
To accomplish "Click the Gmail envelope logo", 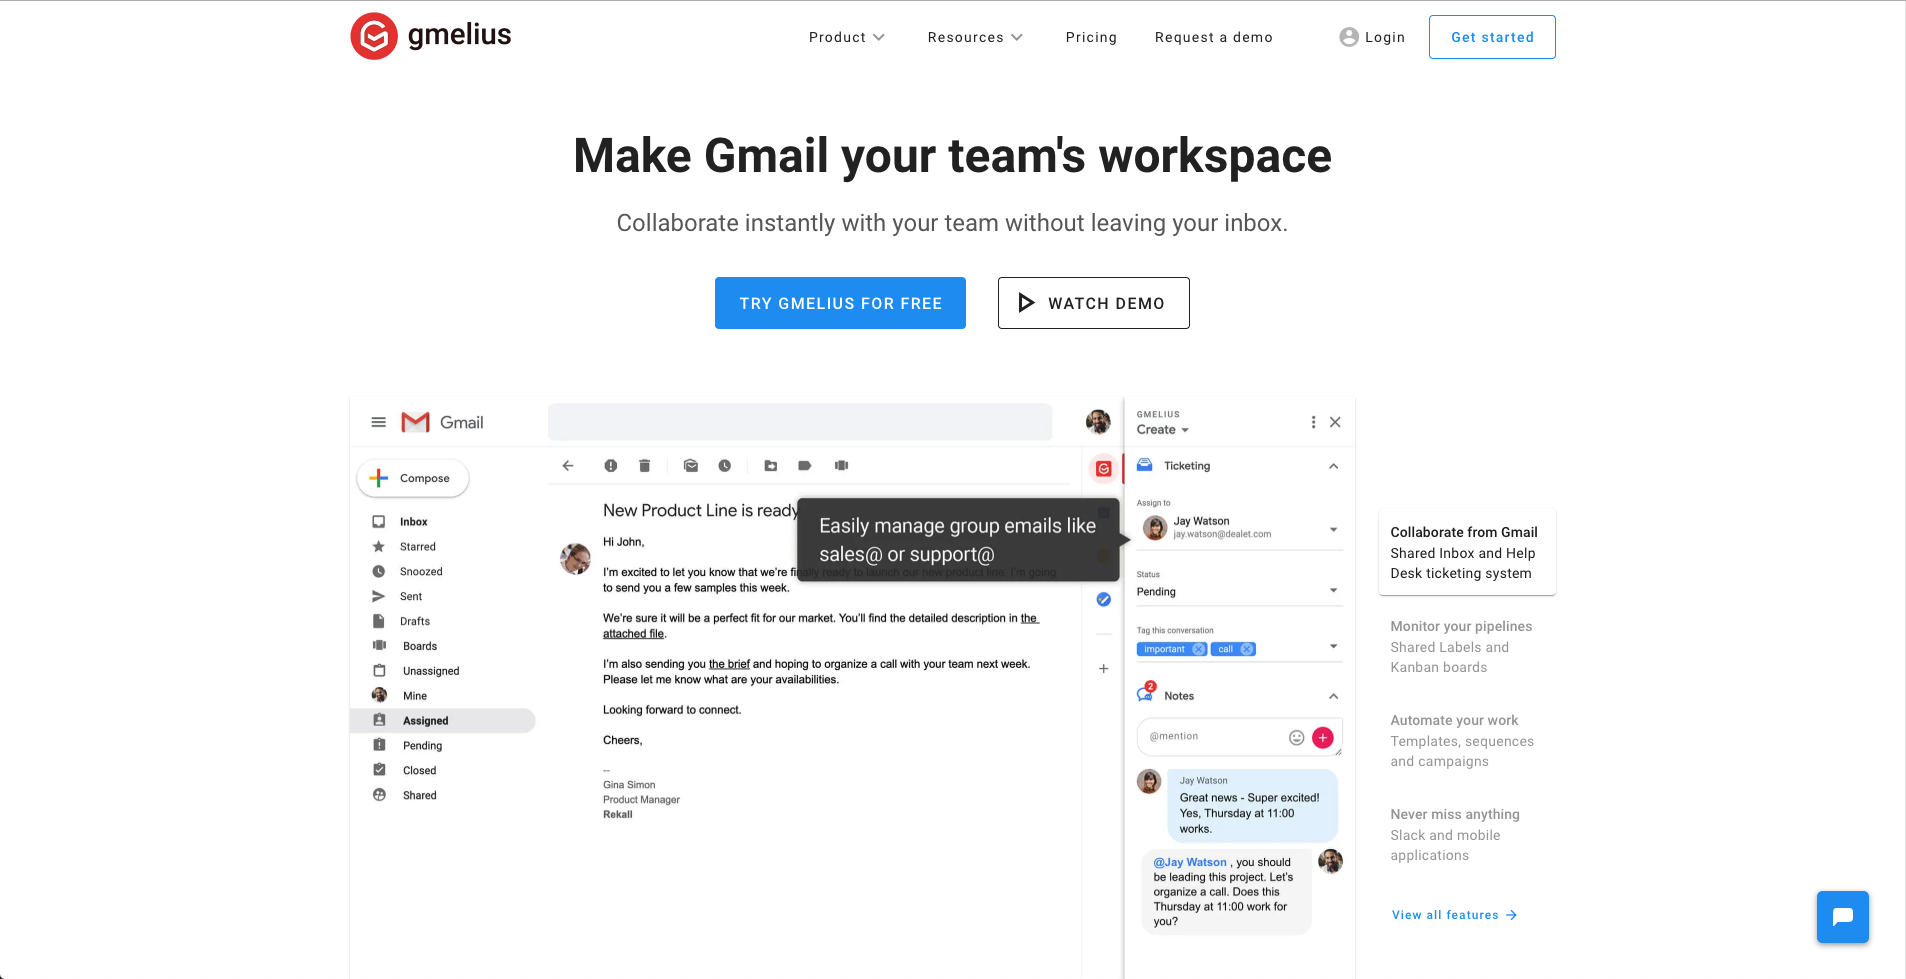I will coord(415,422).
